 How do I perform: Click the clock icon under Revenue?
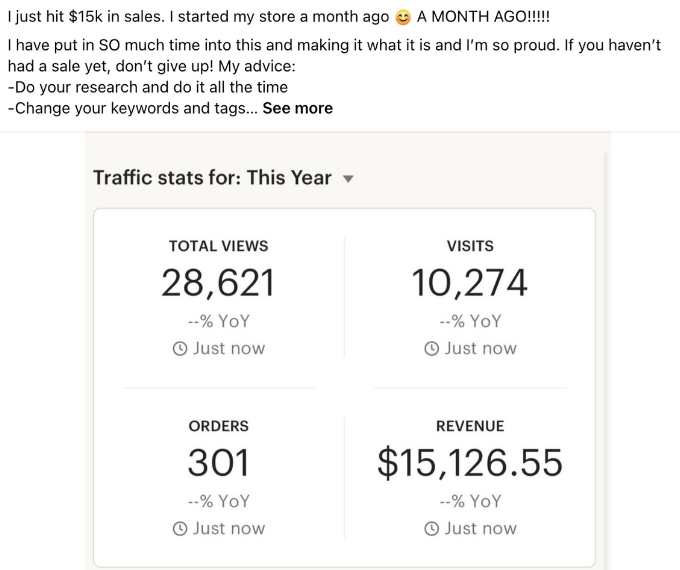pyautogui.click(x=432, y=528)
